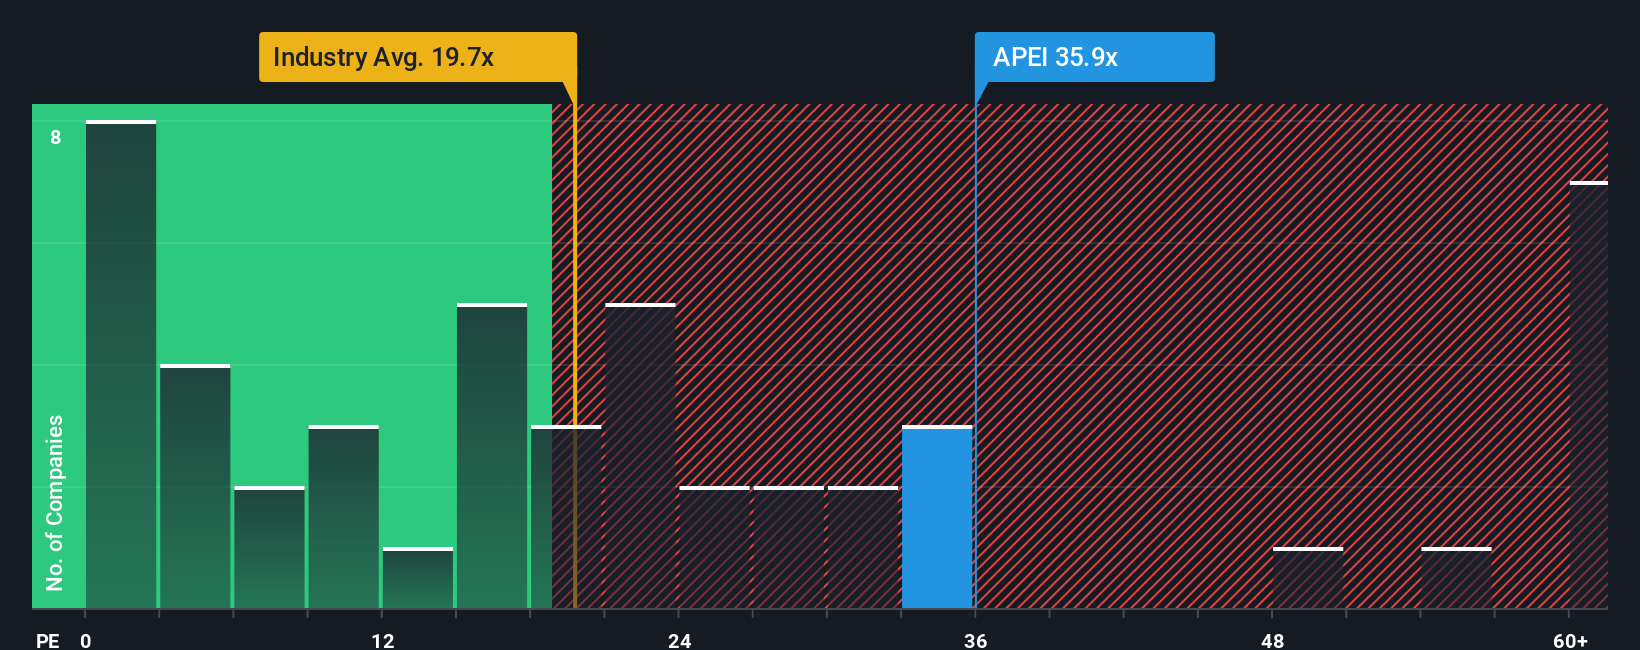Select the tallest bar at PE 0
The height and width of the screenshot is (650, 1640).
121,364
